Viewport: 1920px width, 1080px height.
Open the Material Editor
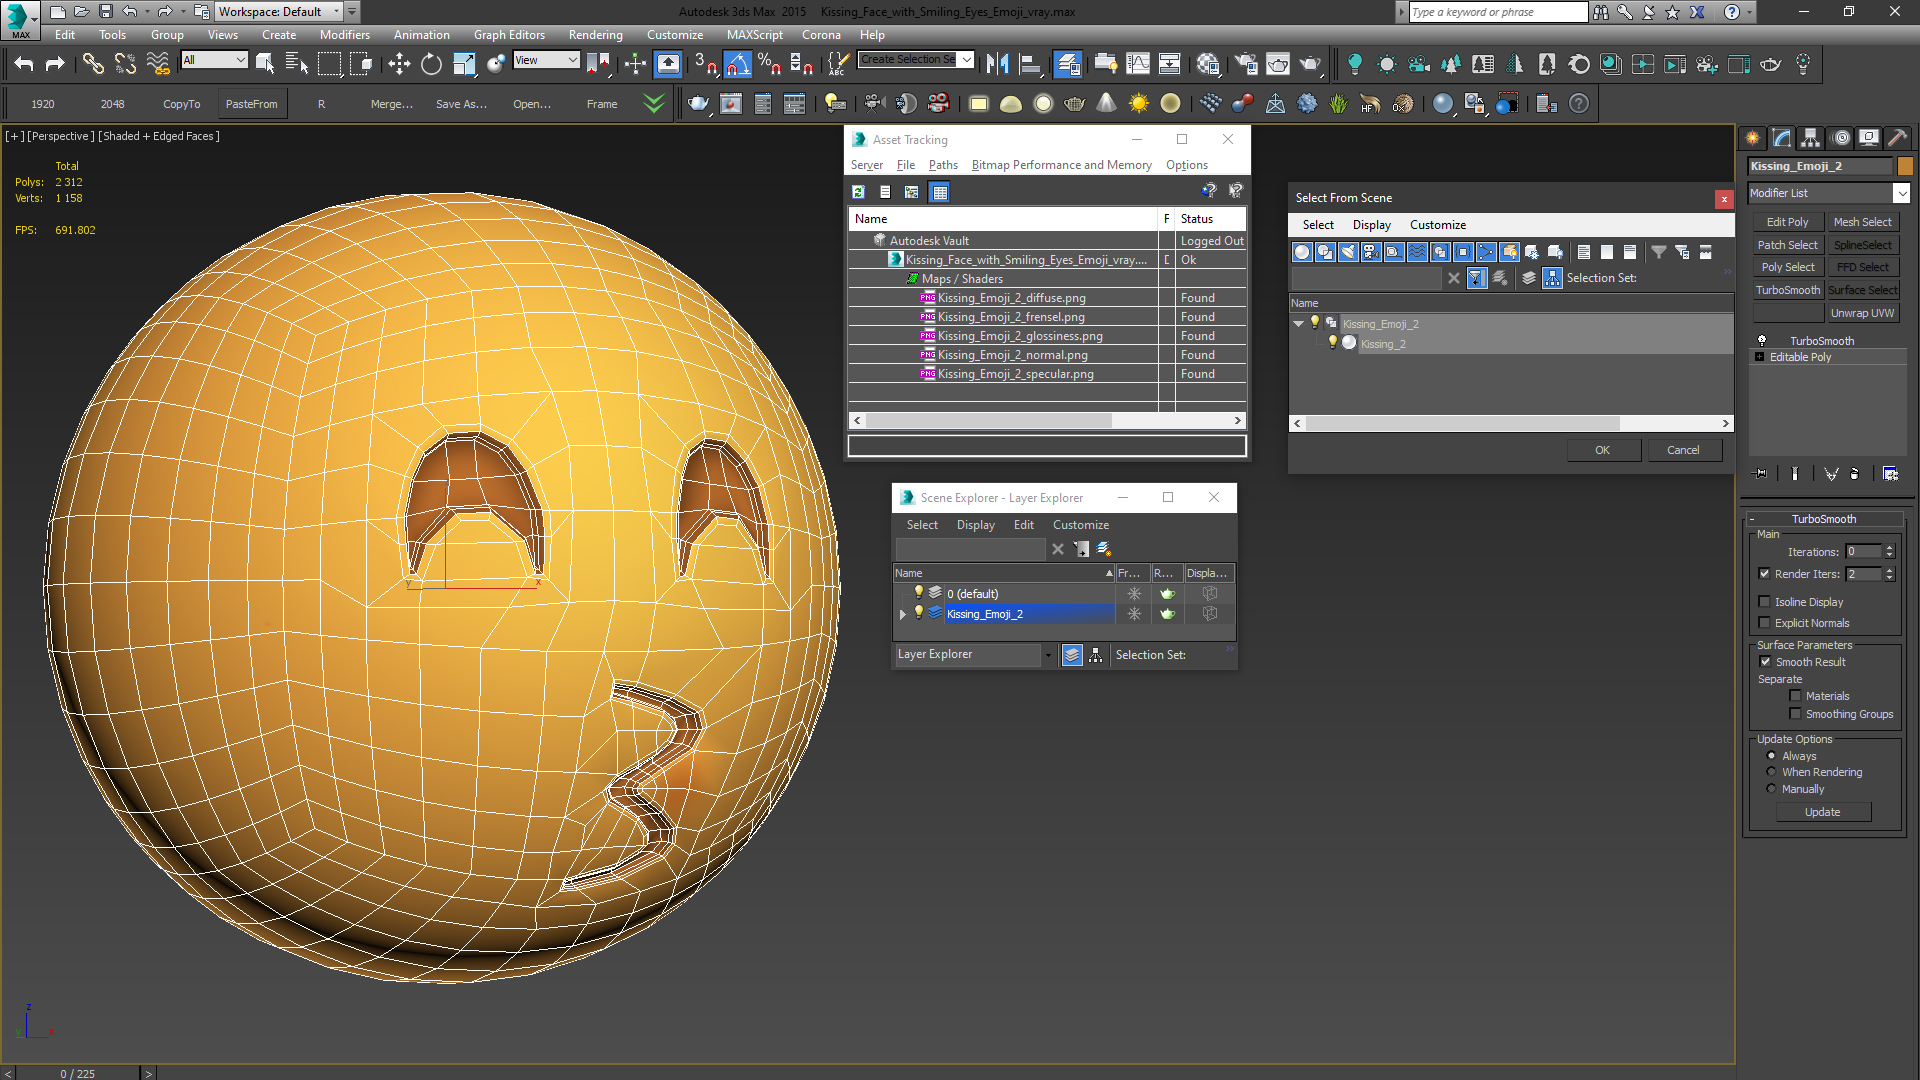coord(1208,64)
